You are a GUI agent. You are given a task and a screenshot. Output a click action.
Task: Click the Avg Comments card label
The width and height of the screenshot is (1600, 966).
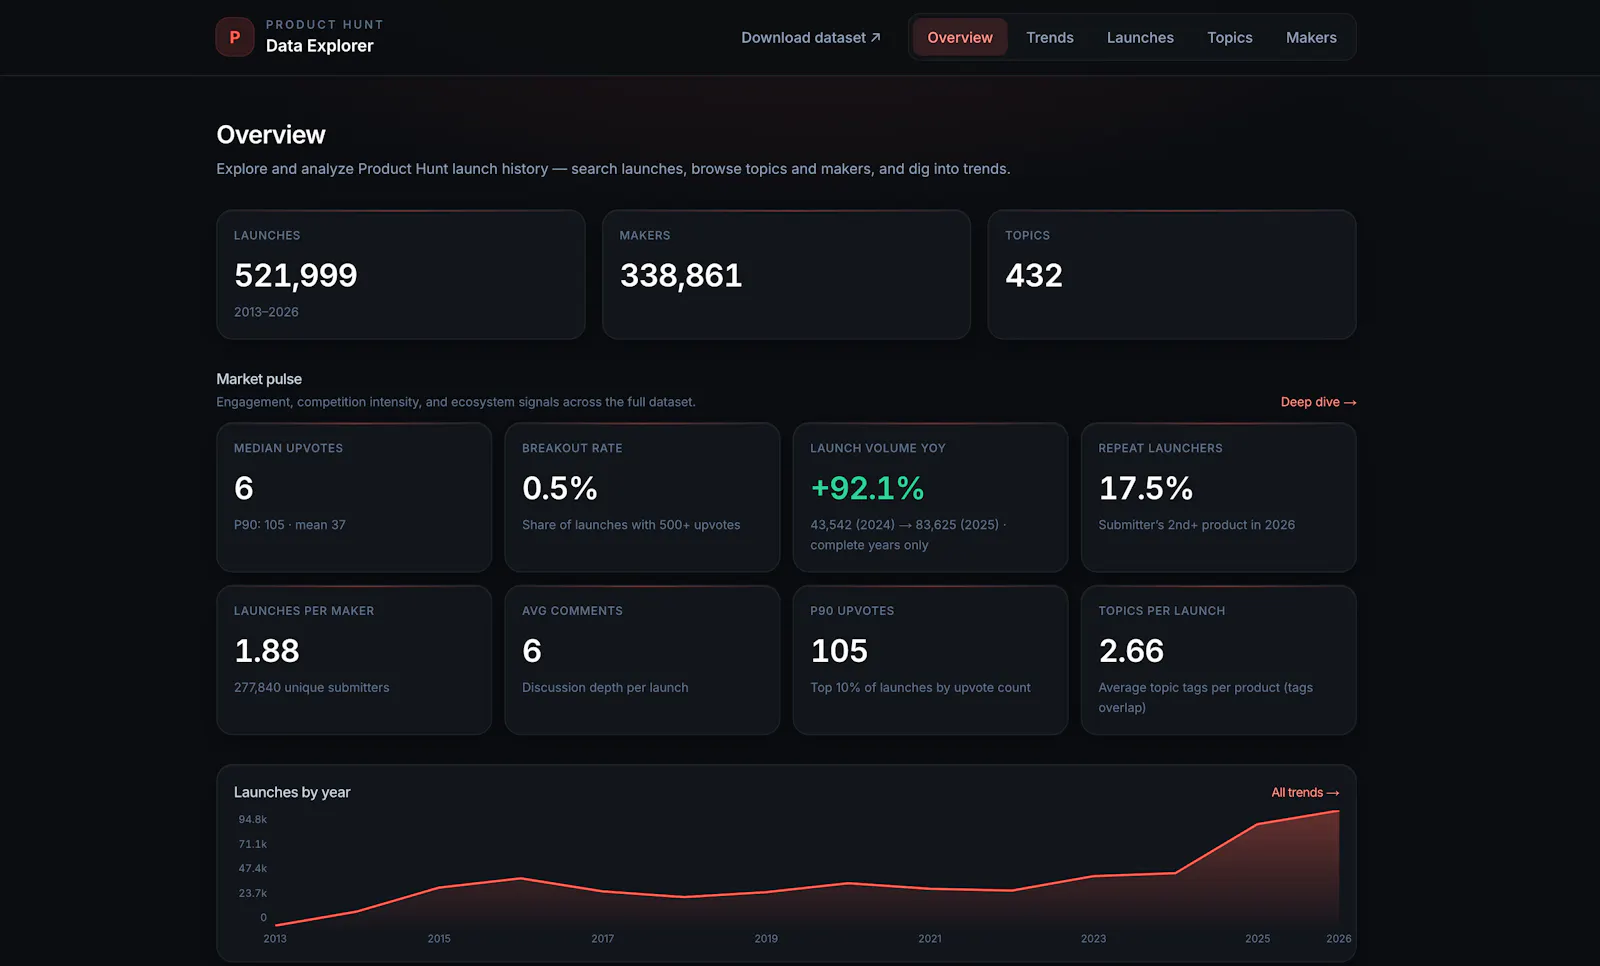[572, 611]
